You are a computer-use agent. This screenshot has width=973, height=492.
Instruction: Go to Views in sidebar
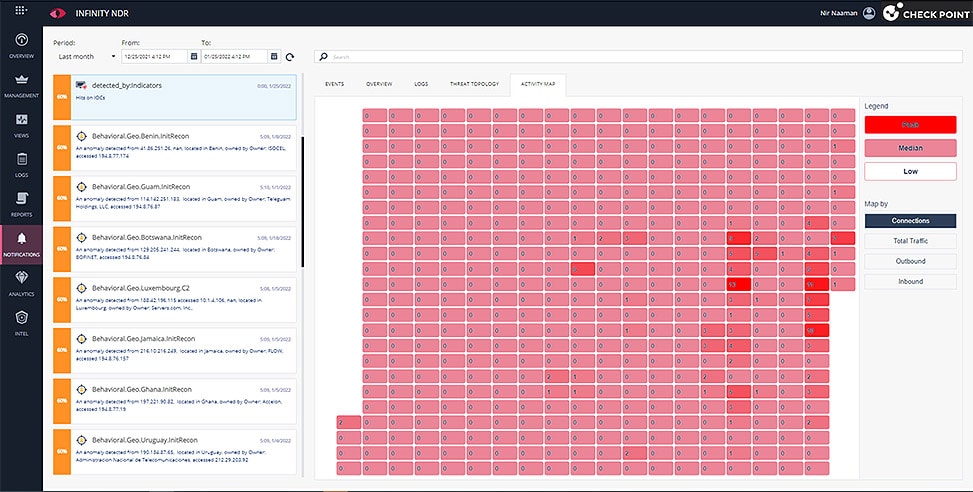pyautogui.click(x=21, y=125)
